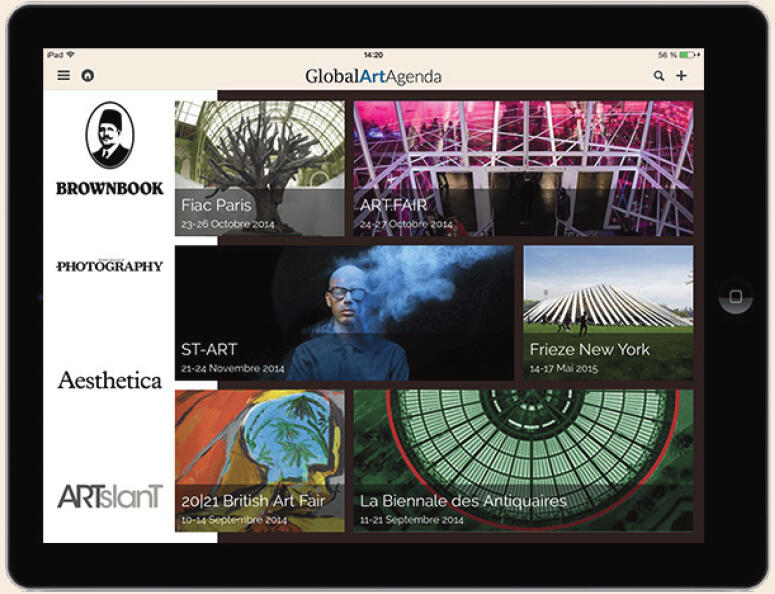Image resolution: width=775 pixels, height=594 pixels.
Task: Tap the home icon in top bar
Action: 87,75
